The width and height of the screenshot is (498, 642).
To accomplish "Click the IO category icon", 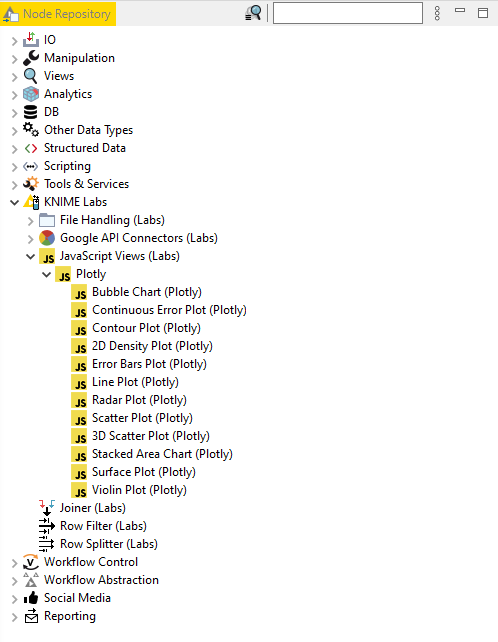I will tap(31, 40).
